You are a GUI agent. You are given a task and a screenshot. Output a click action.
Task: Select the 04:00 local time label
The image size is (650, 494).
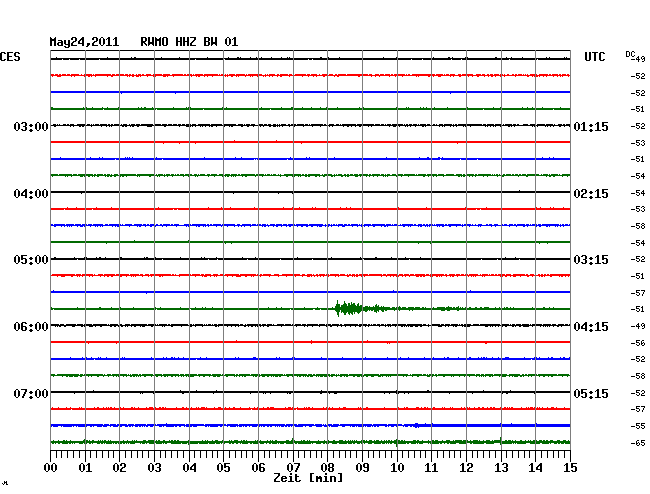[x=31, y=194]
